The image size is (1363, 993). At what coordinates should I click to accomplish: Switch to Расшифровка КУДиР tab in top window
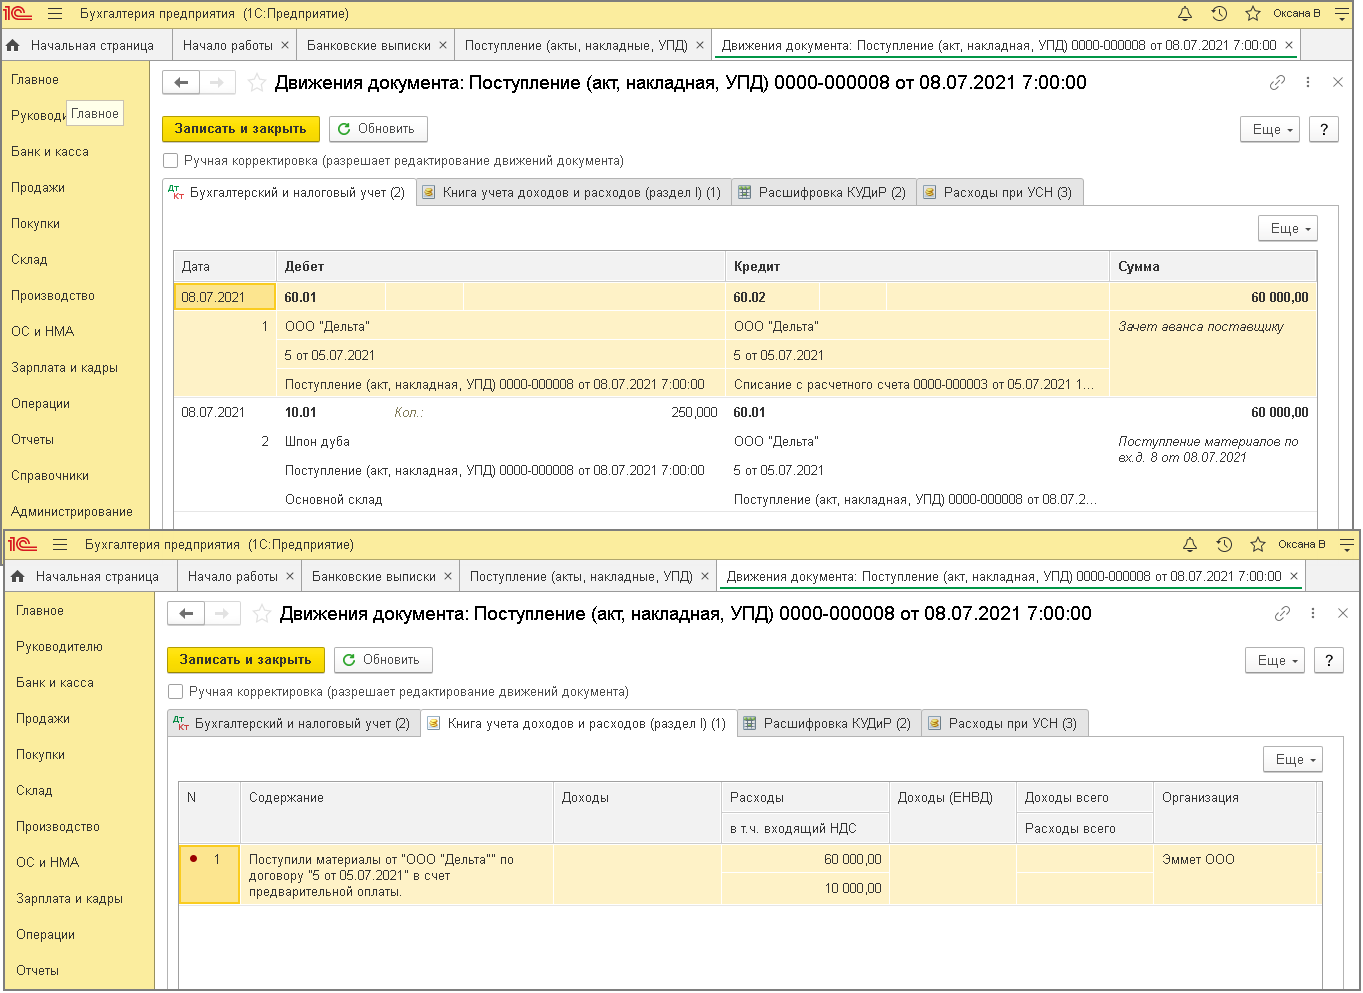pyautogui.click(x=822, y=193)
